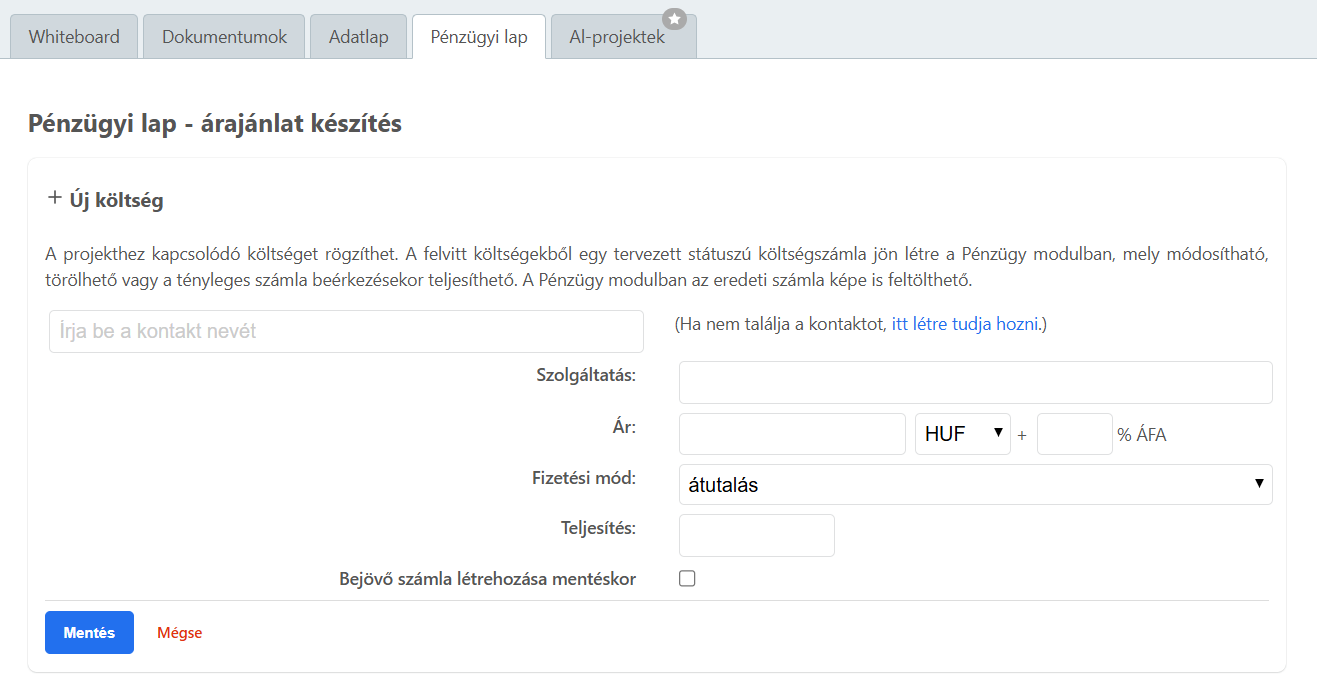The width and height of the screenshot is (1317, 687).
Task: Select the Adatlap tab
Action: 358,35
